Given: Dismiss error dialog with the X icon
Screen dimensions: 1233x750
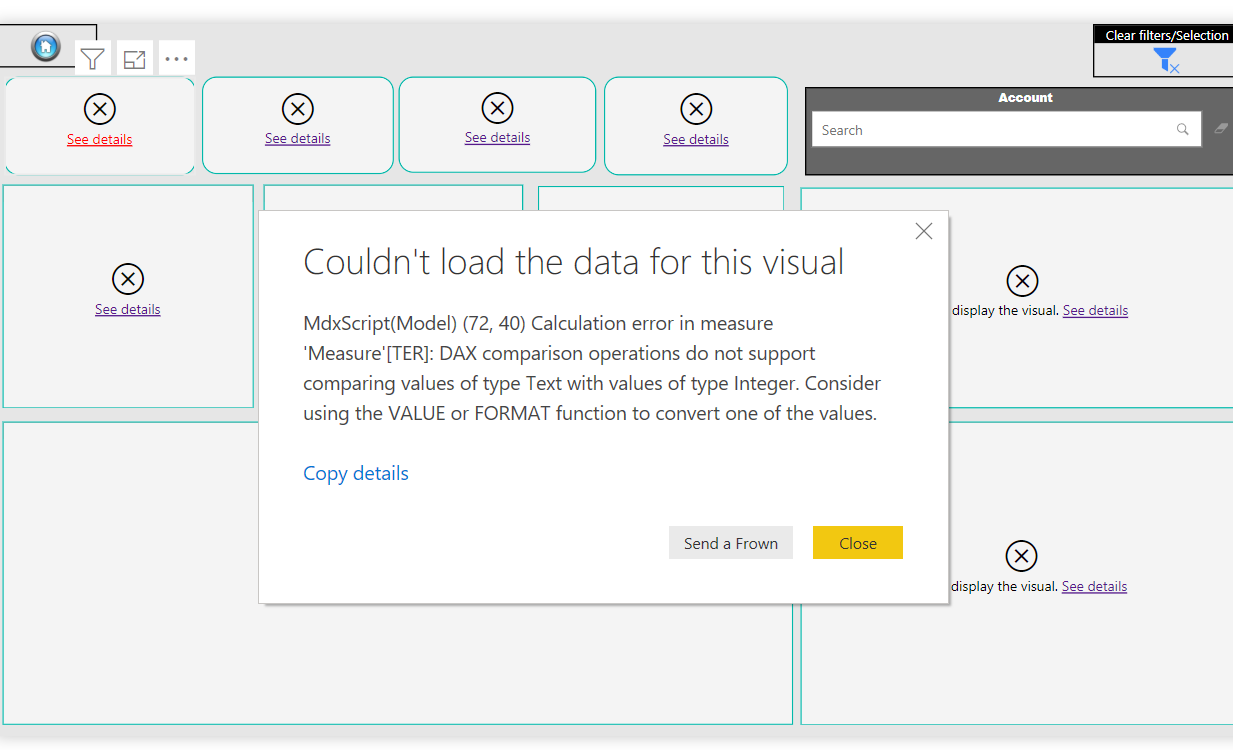Looking at the screenshot, I should click(924, 231).
